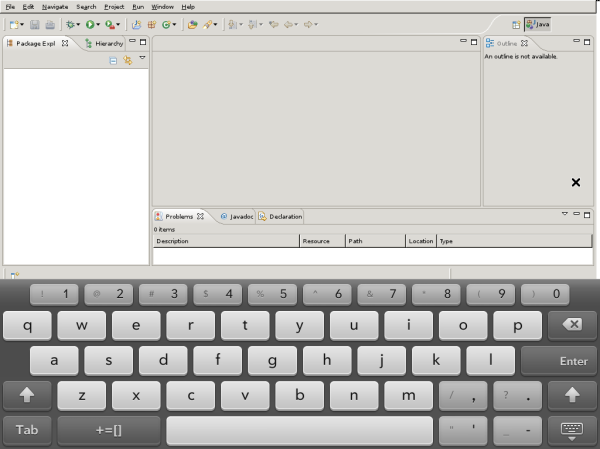The image size is (600, 449).
Task: Launch Debug with the bug icon
Action: pos(70,25)
